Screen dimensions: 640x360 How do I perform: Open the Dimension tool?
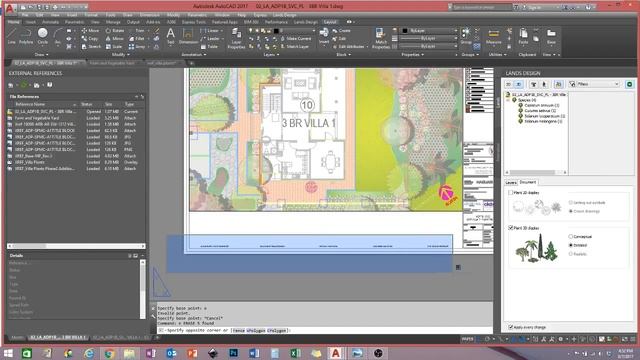188,36
